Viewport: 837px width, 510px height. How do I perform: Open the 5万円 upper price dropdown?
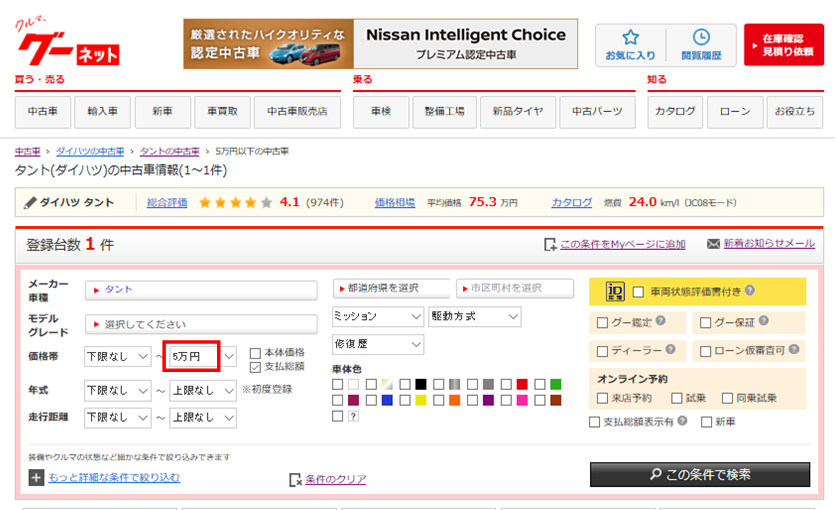(202, 357)
